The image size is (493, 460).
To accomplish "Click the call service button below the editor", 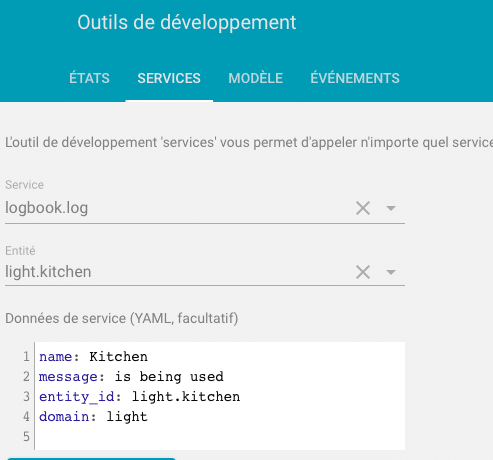I will point(91,459).
